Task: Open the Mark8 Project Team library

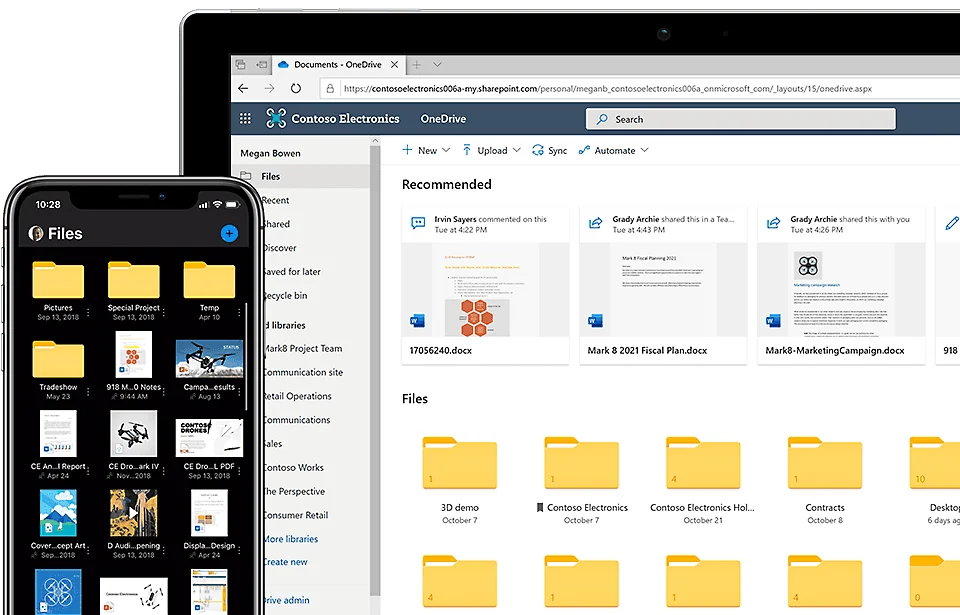Action: tap(302, 348)
